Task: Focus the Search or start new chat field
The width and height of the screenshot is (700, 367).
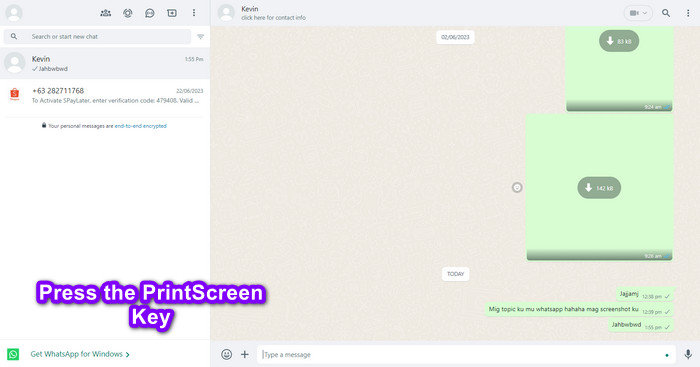Action: (x=97, y=37)
